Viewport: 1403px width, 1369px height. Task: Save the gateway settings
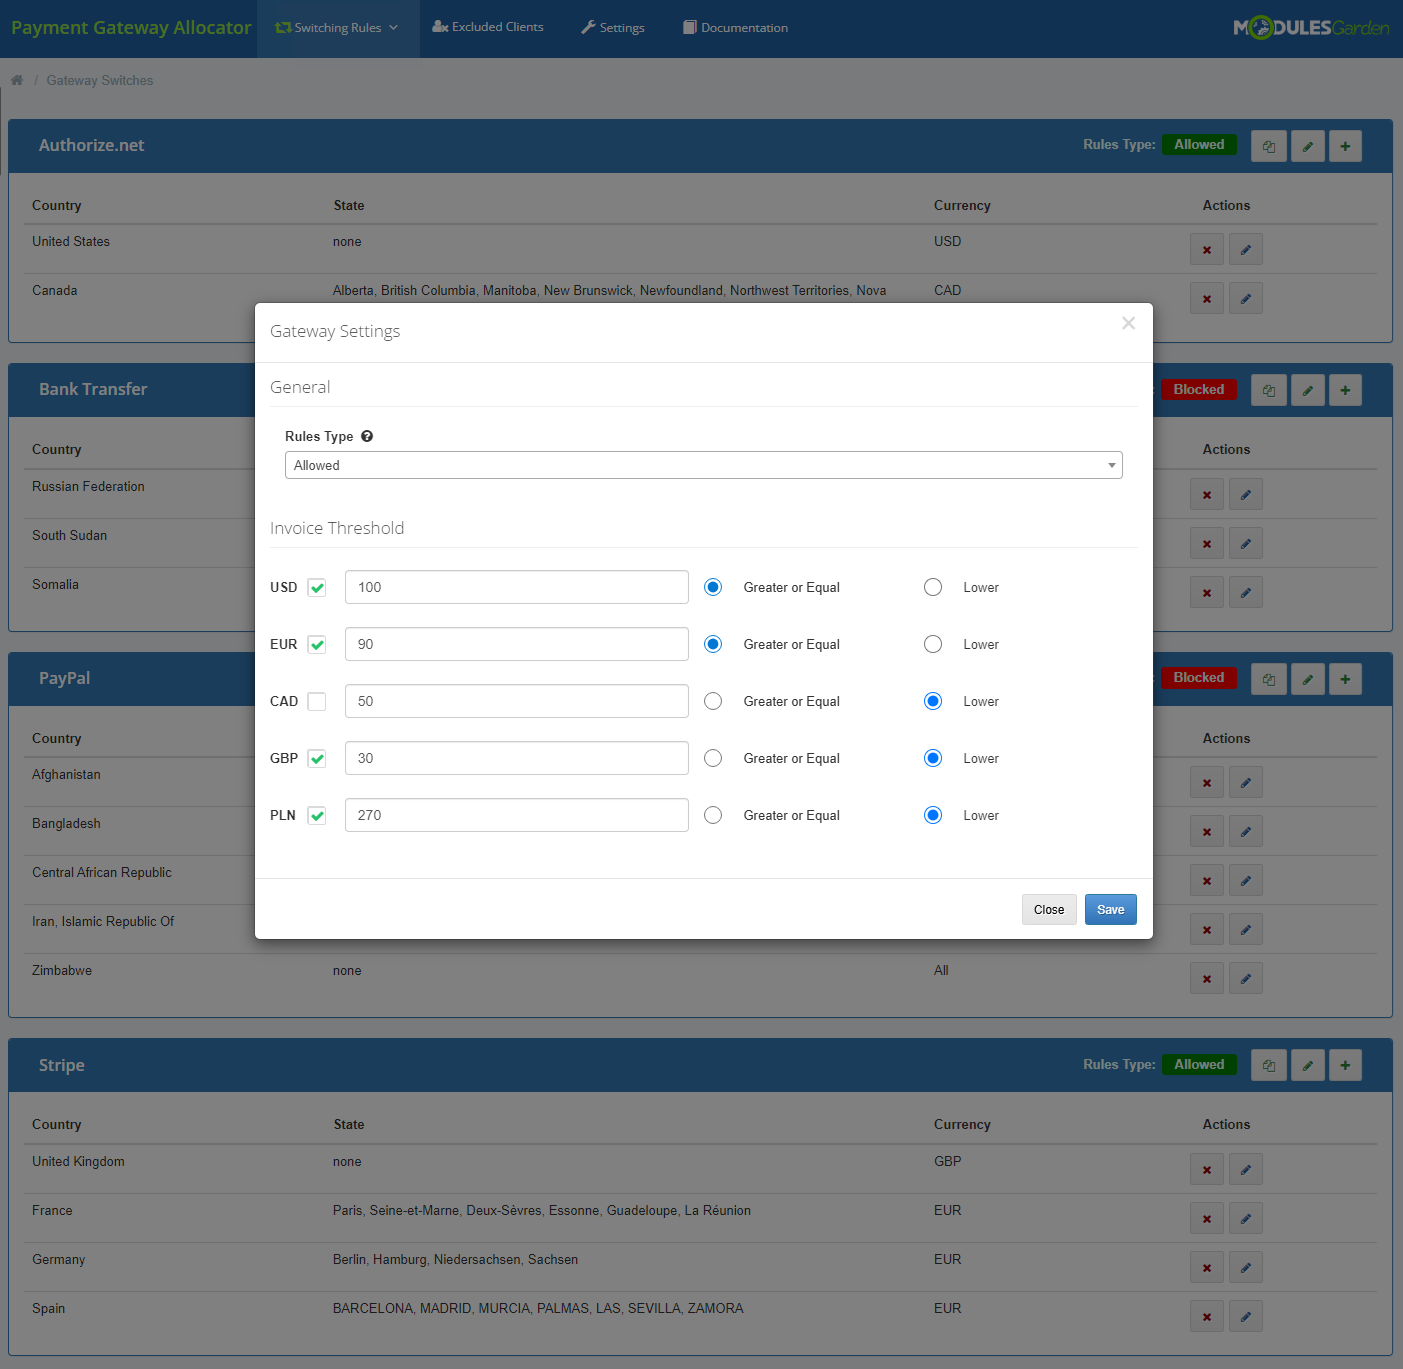click(x=1110, y=909)
